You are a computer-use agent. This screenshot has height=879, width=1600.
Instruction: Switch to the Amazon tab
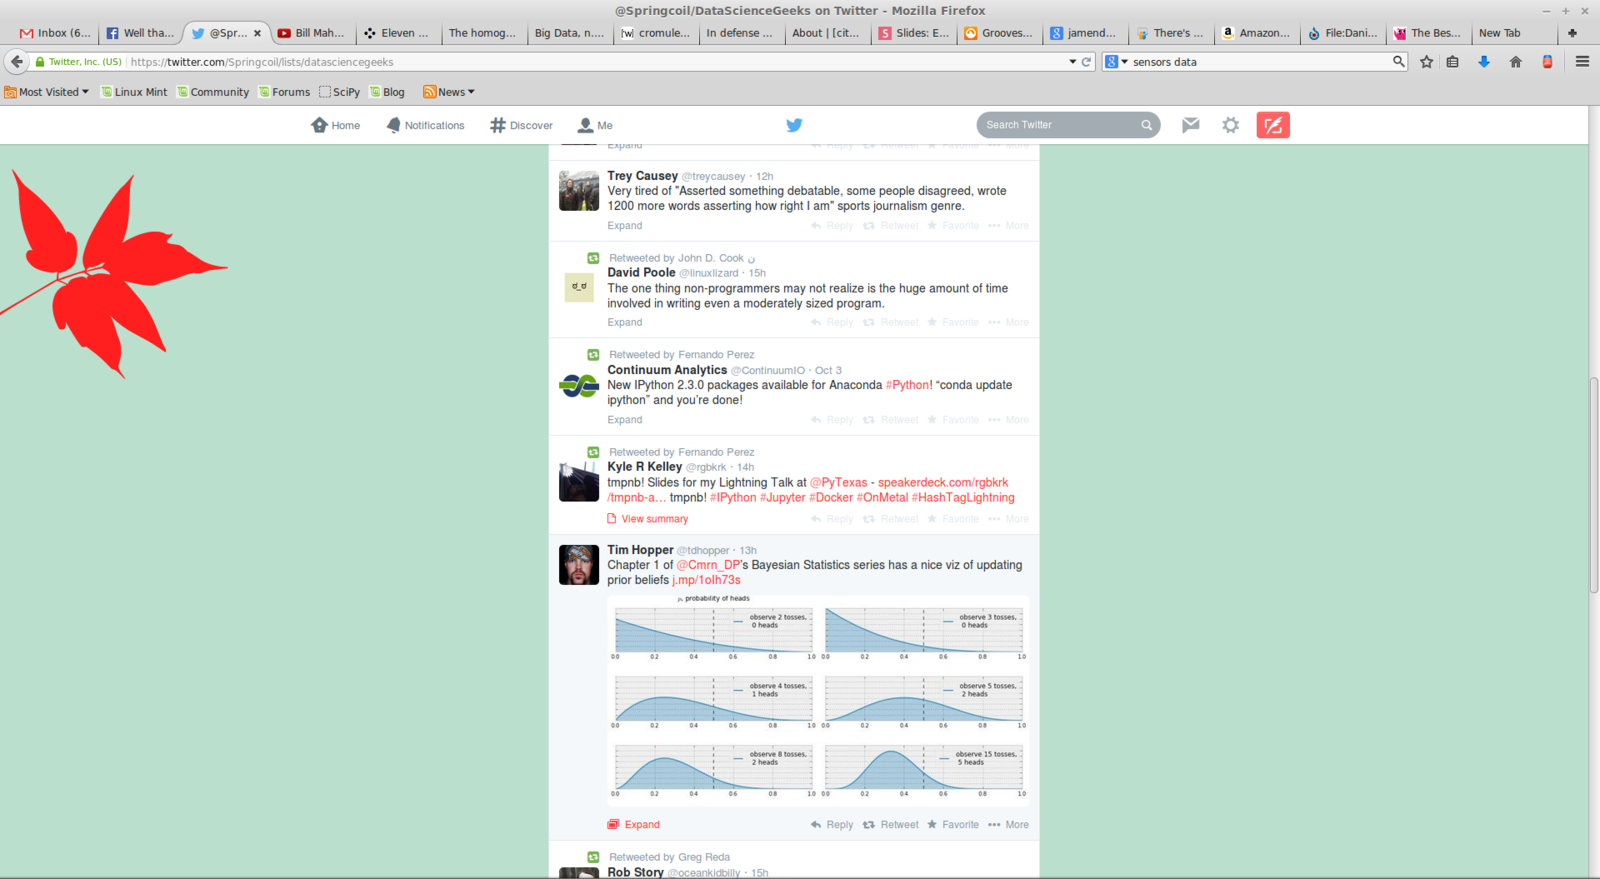pos(1256,33)
